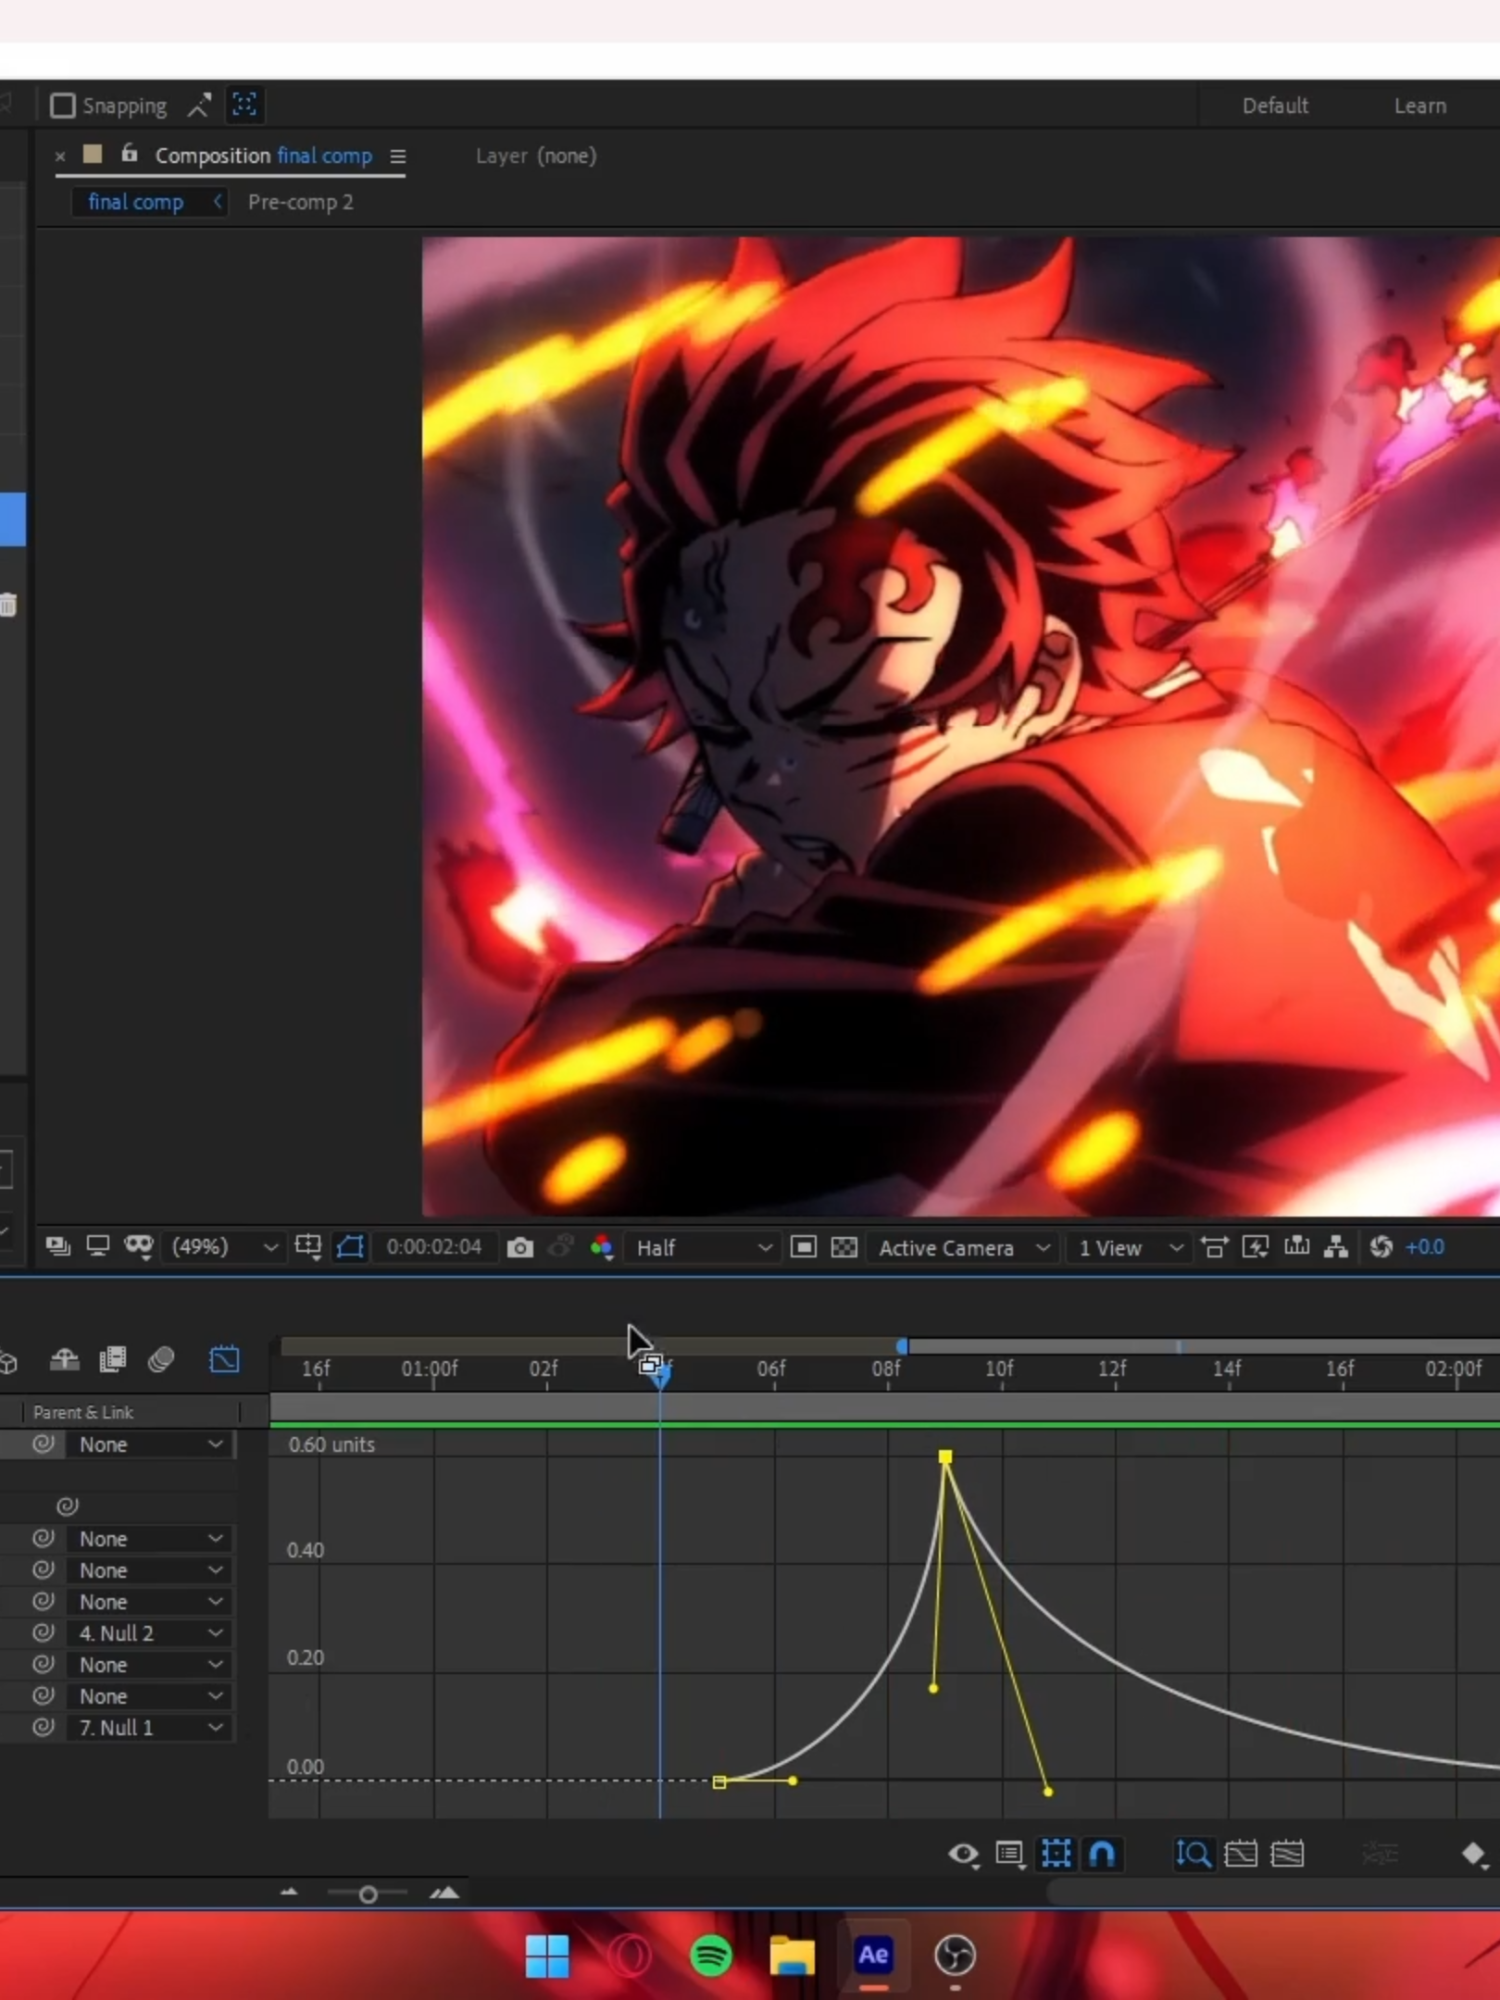Click the current time 0:00:02:04 field
Image resolution: width=1500 pixels, height=2000 pixels.
pyautogui.click(x=434, y=1247)
